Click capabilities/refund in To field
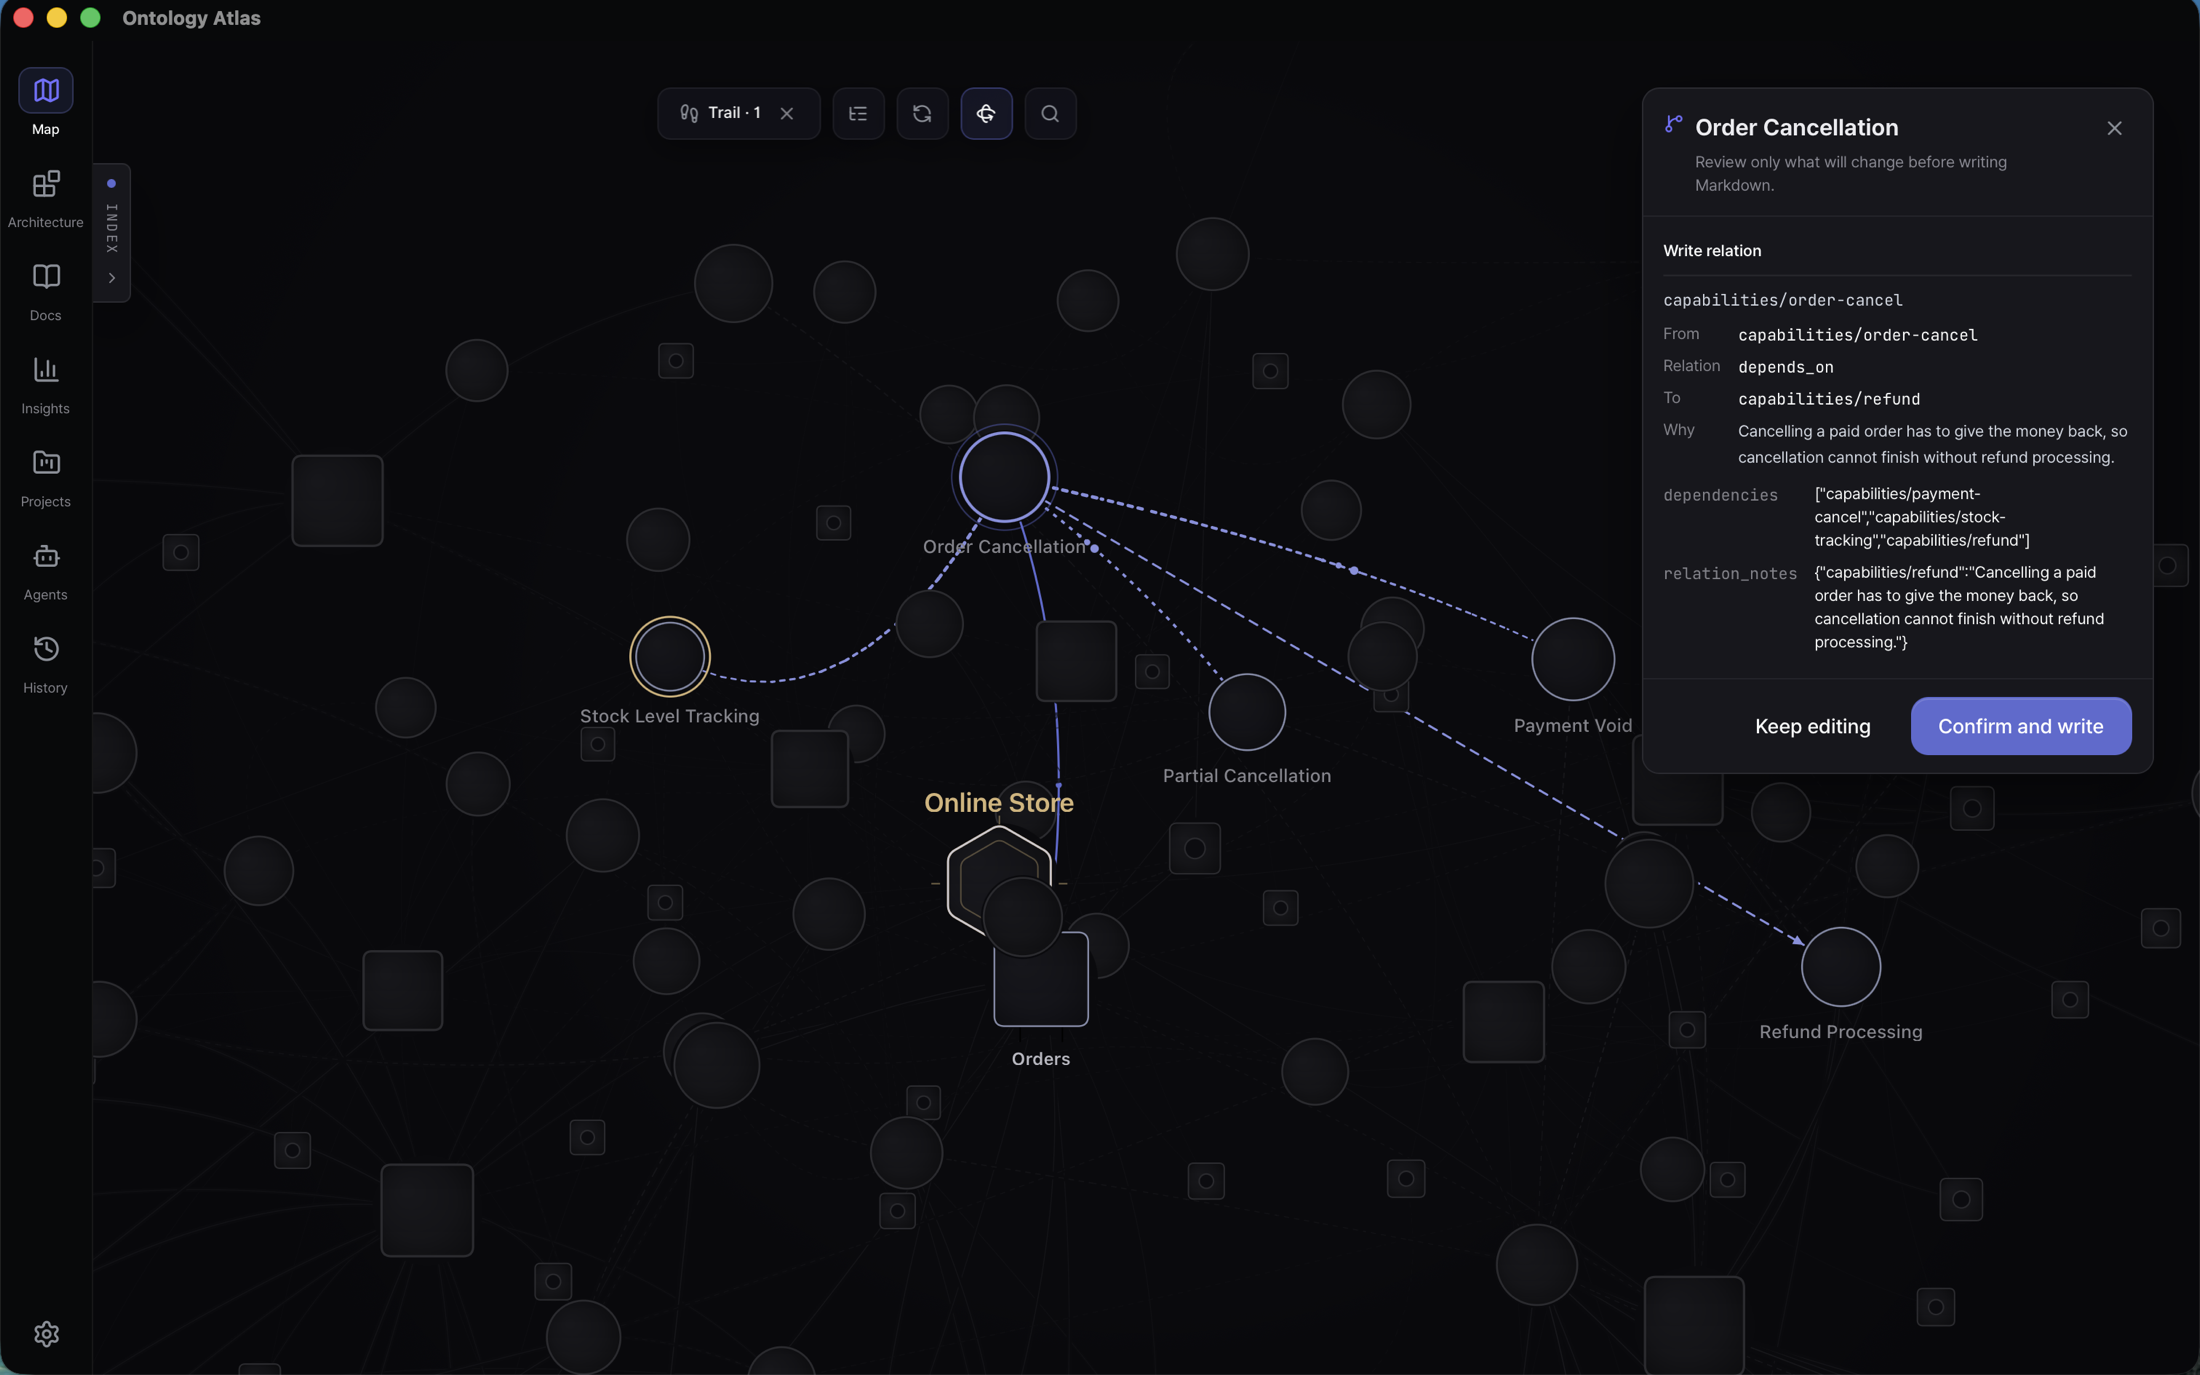Image resolution: width=2200 pixels, height=1375 pixels. [x=1828, y=399]
